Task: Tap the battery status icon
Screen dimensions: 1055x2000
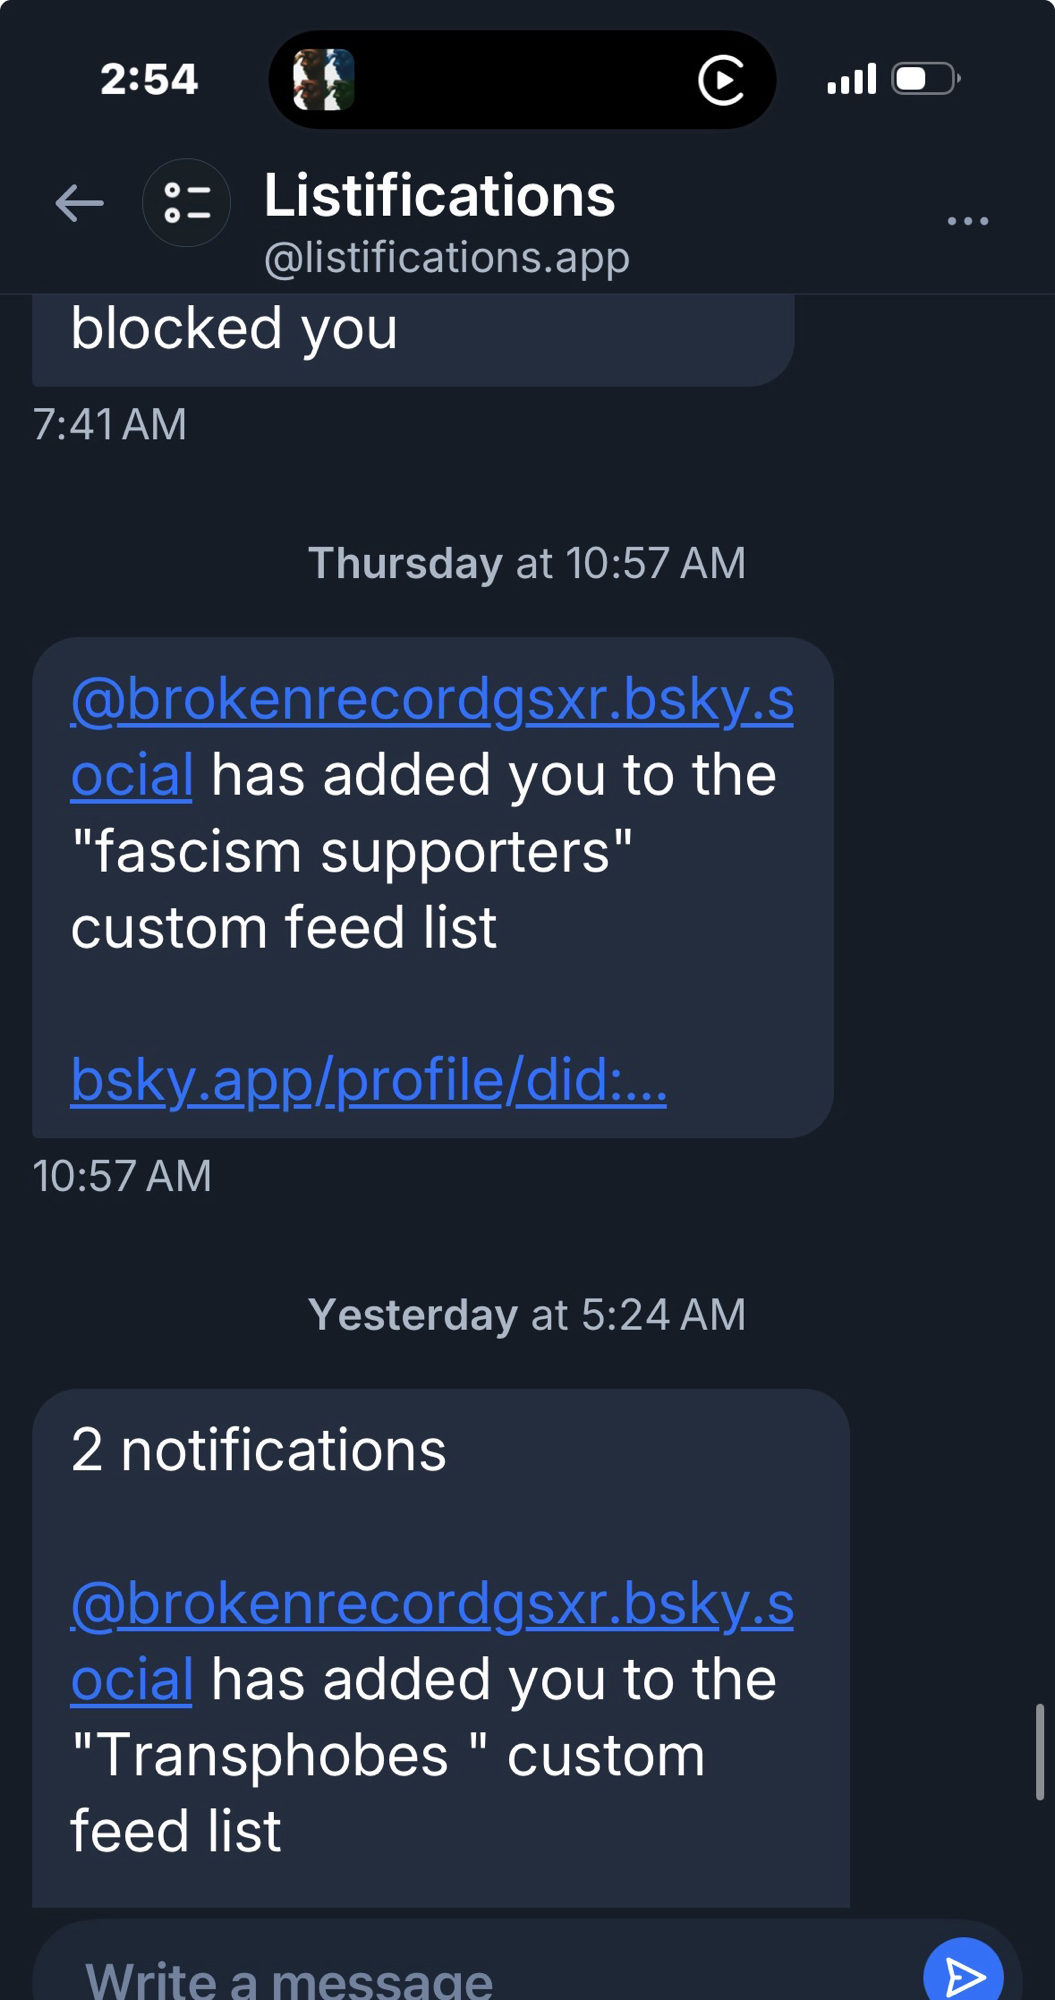Action: click(x=925, y=79)
